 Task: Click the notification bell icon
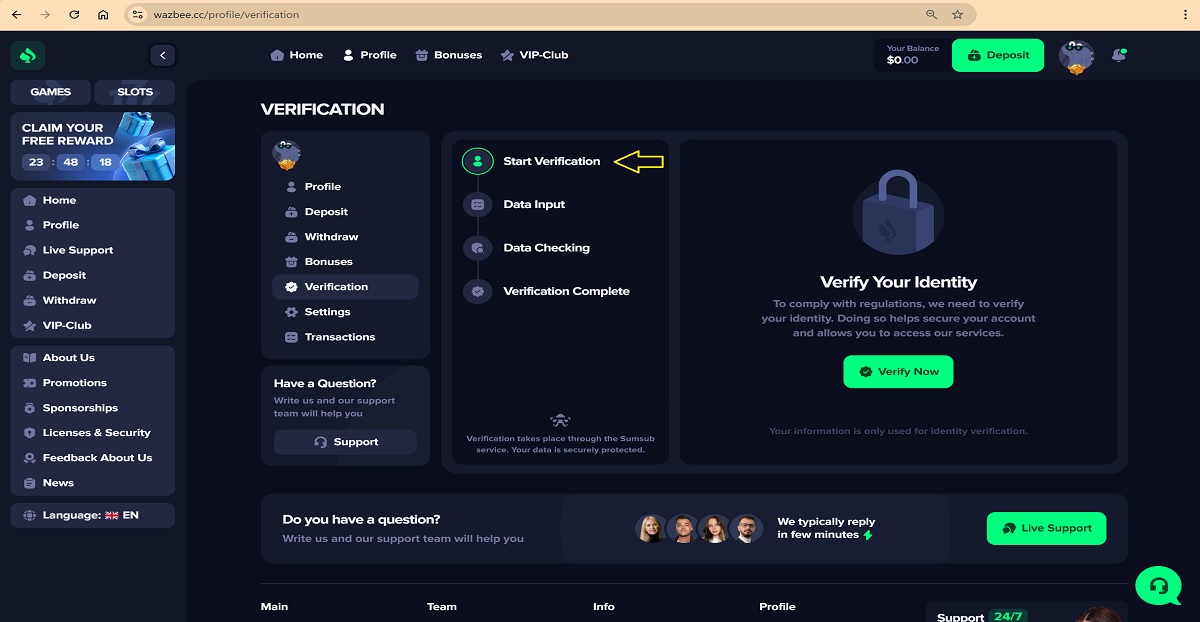click(1118, 55)
